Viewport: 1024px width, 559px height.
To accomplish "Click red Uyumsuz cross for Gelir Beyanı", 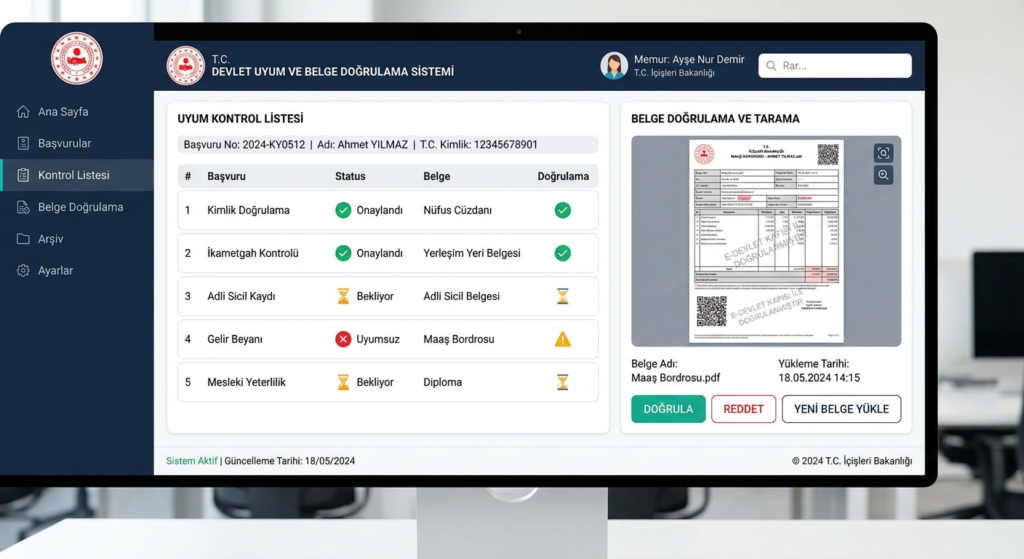I will pos(343,340).
